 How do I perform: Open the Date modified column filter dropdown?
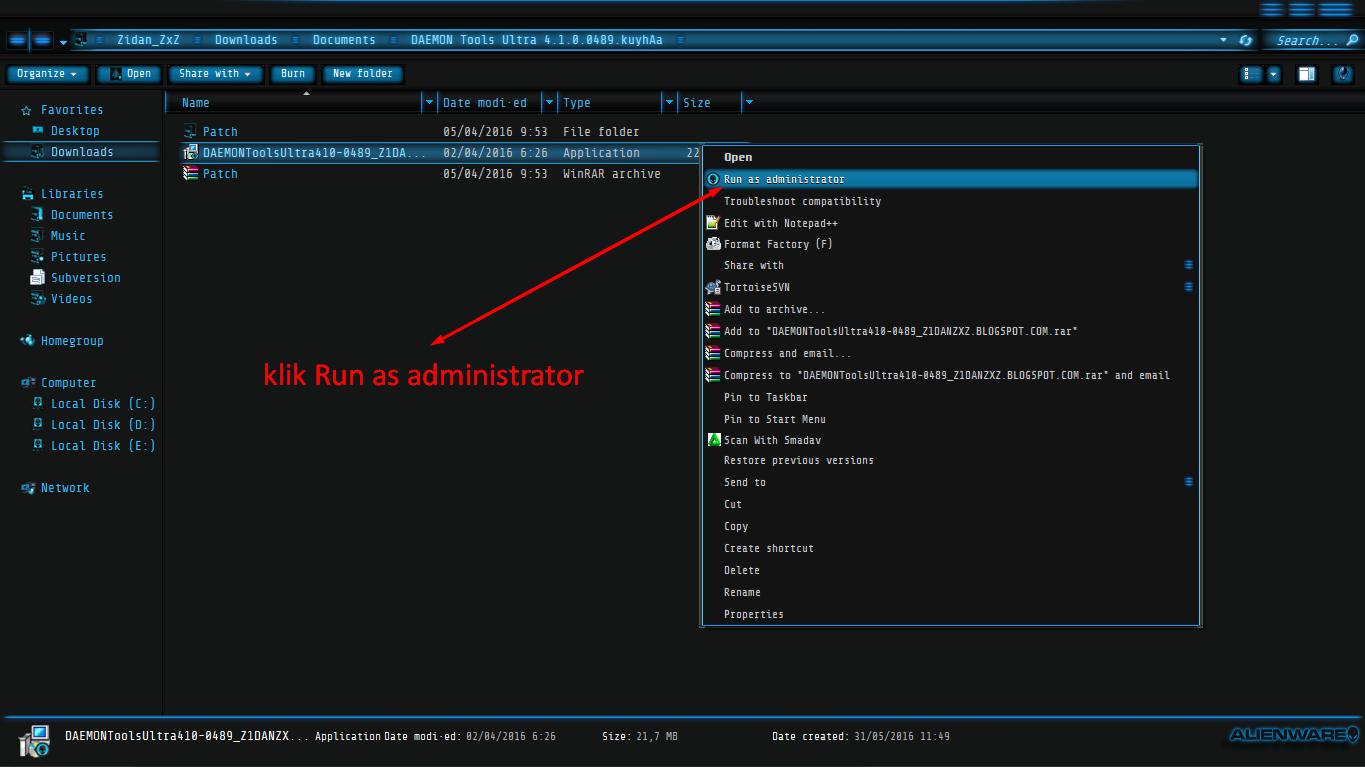[549, 102]
